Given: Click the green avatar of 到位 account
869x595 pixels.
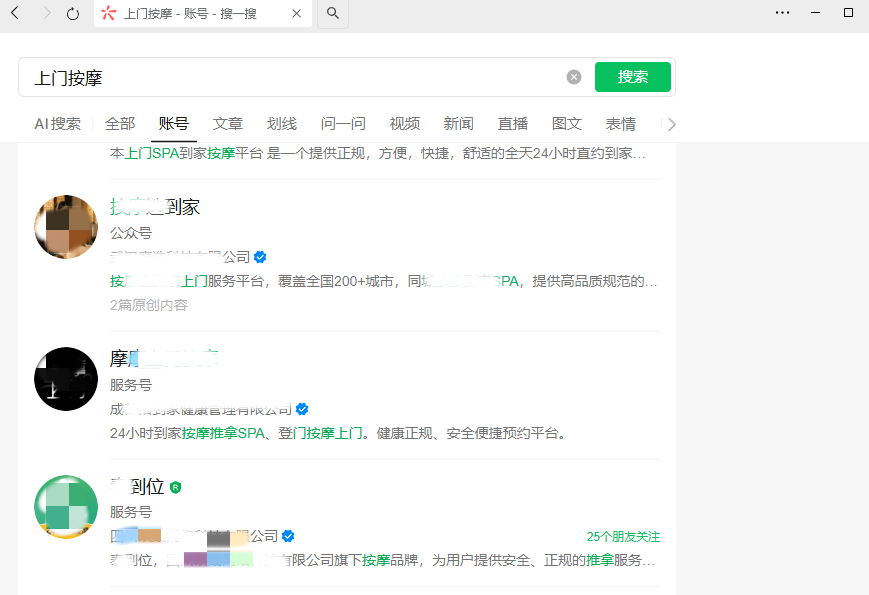Looking at the screenshot, I should [66, 507].
